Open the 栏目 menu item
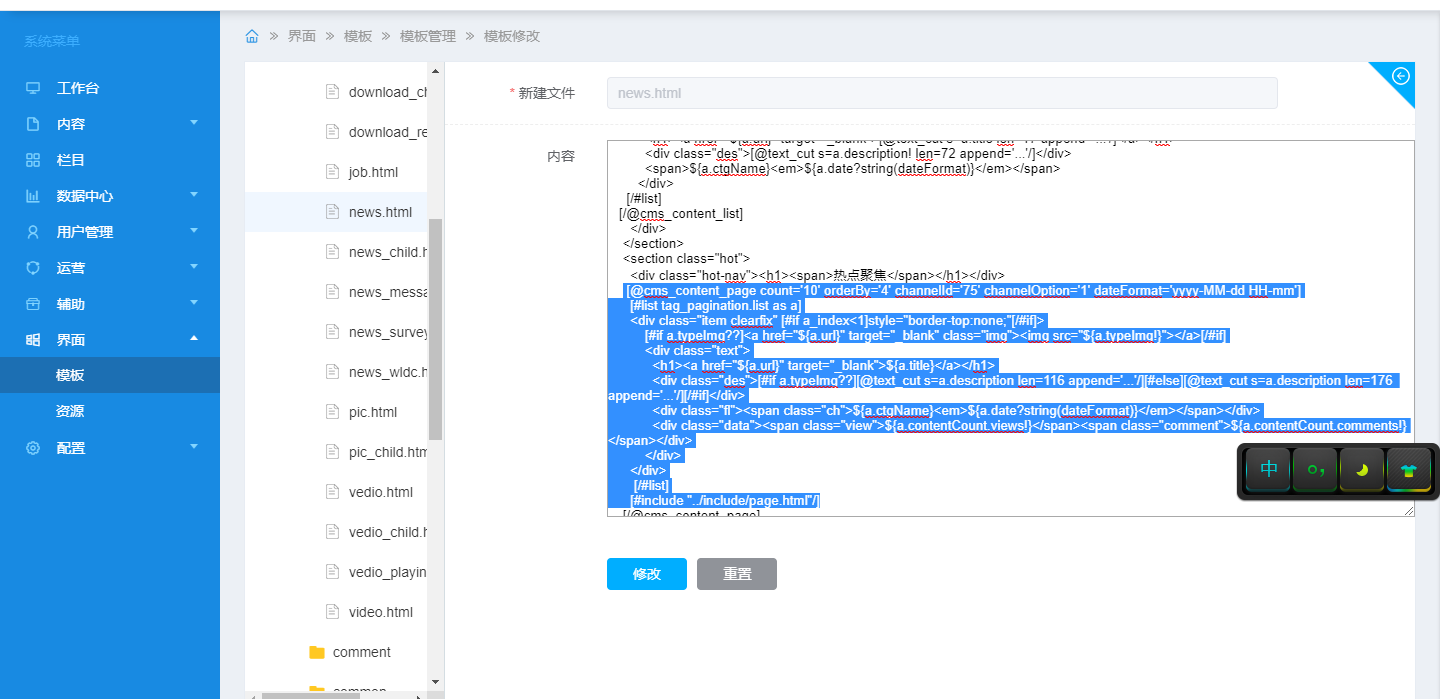Viewport: 1440px width, 699px height. pos(110,160)
